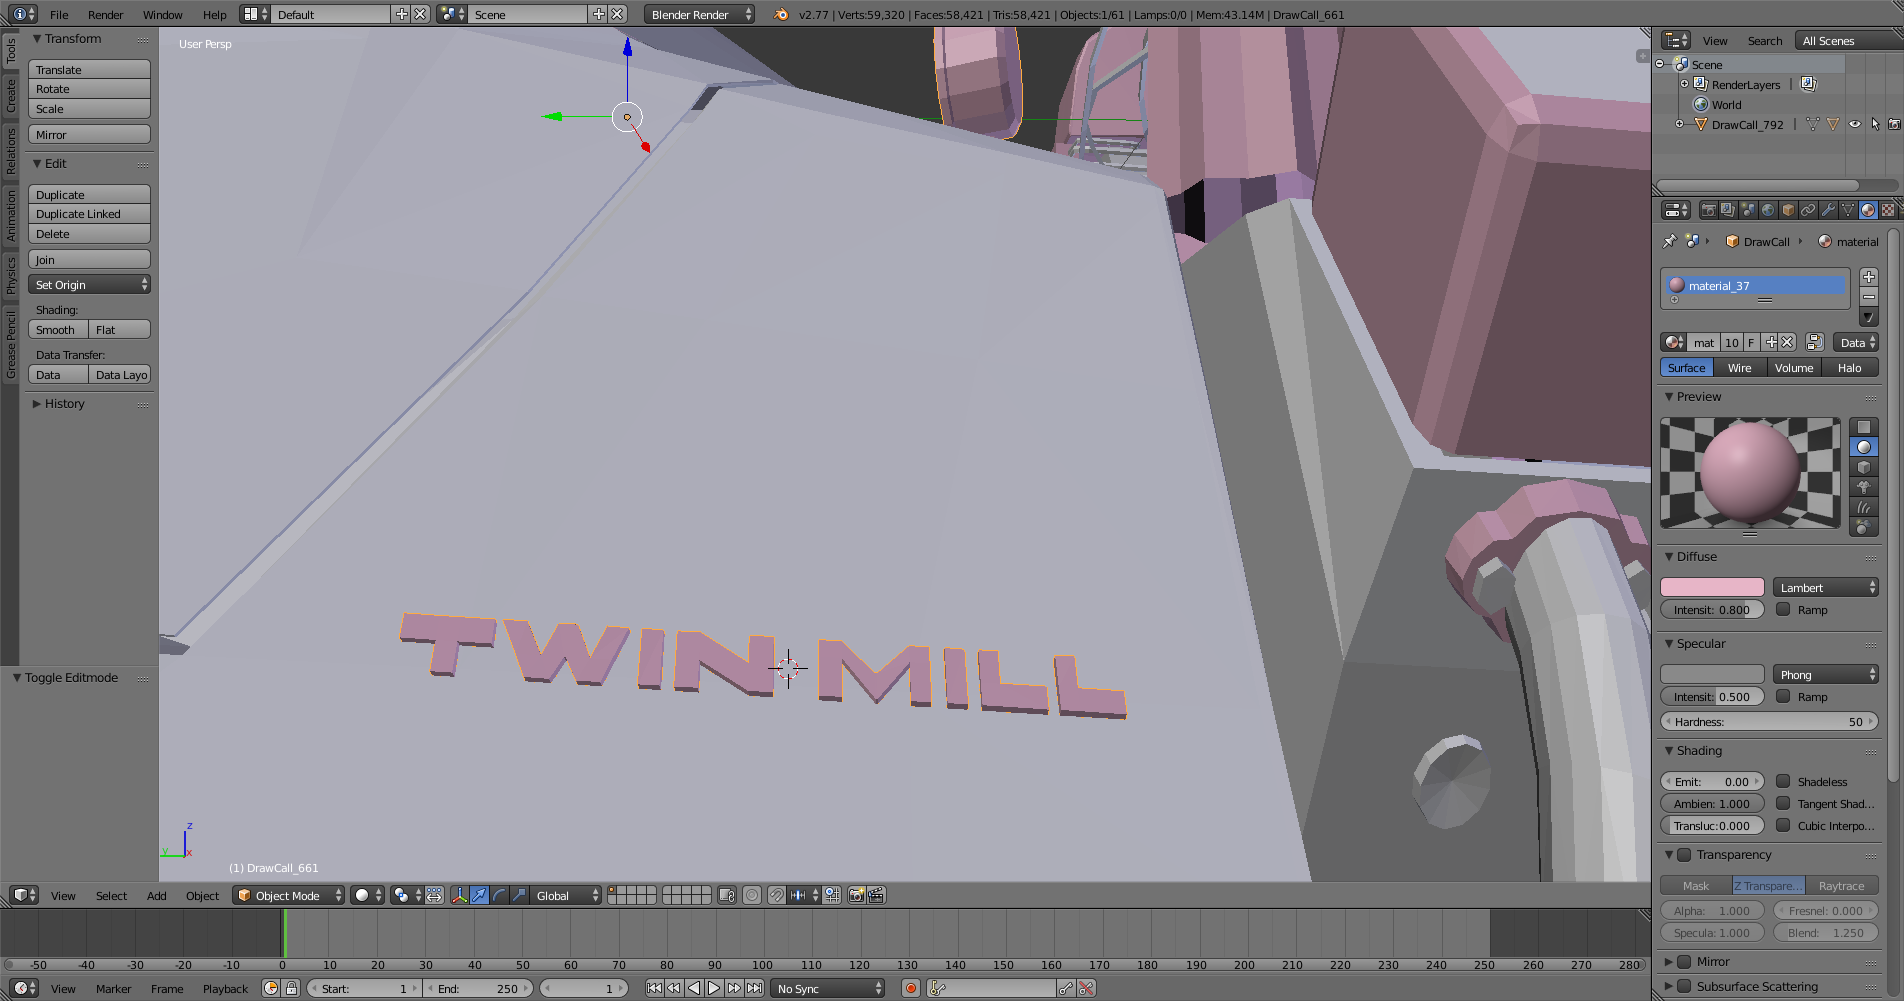
Task: Enable the Mirror panel checkbox
Action: (x=1684, y=961)
